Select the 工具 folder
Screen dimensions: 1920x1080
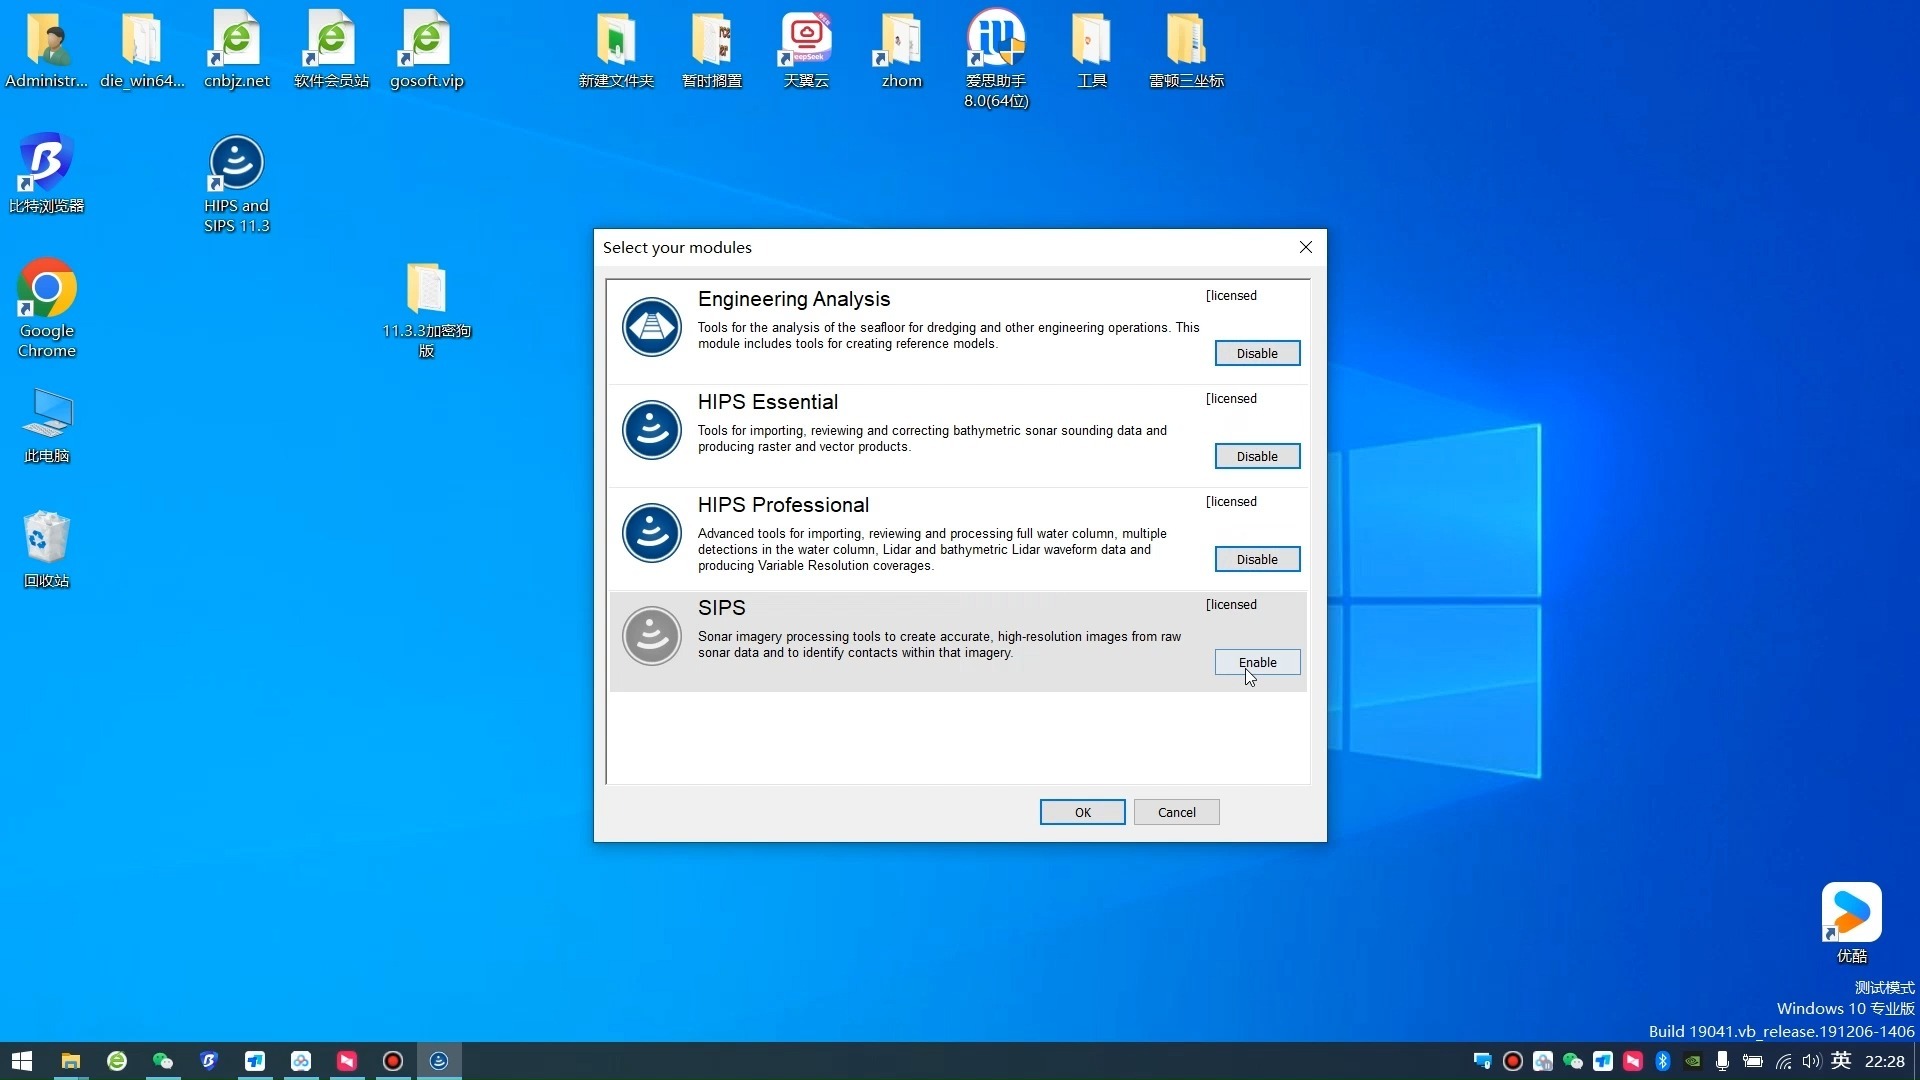point(1091,50)
